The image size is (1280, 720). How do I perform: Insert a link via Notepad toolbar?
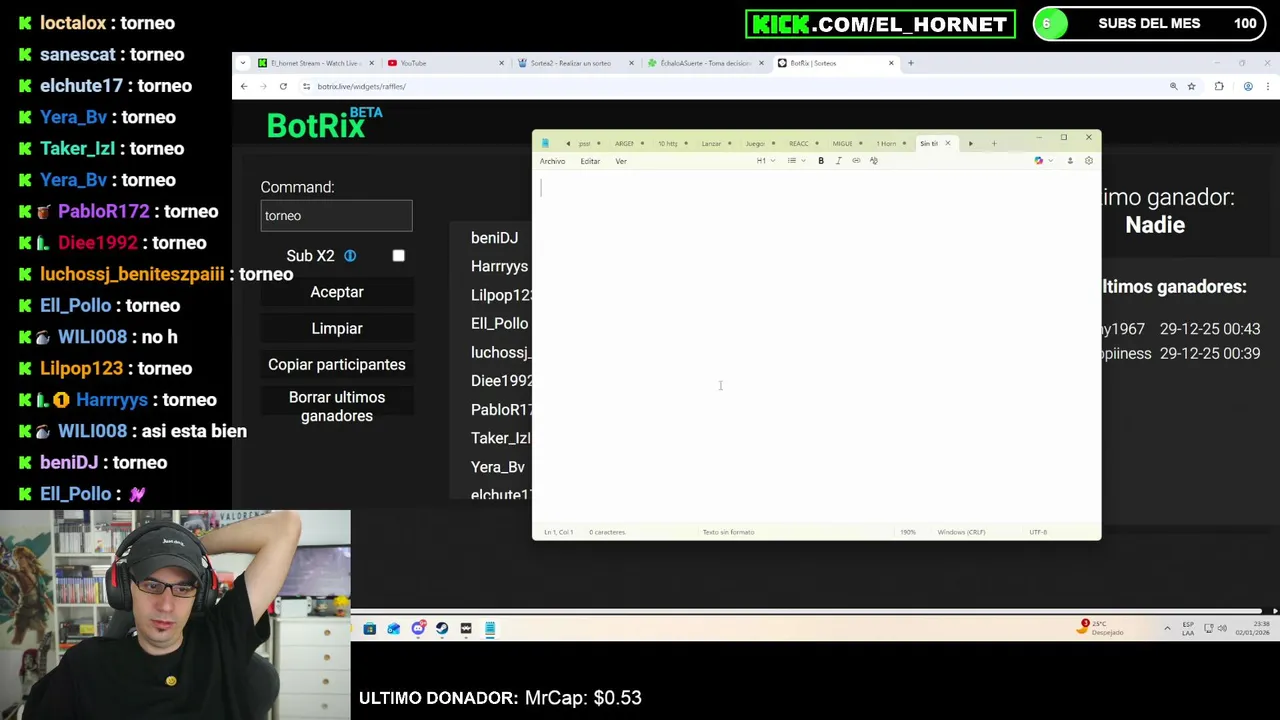pos(856,161)
